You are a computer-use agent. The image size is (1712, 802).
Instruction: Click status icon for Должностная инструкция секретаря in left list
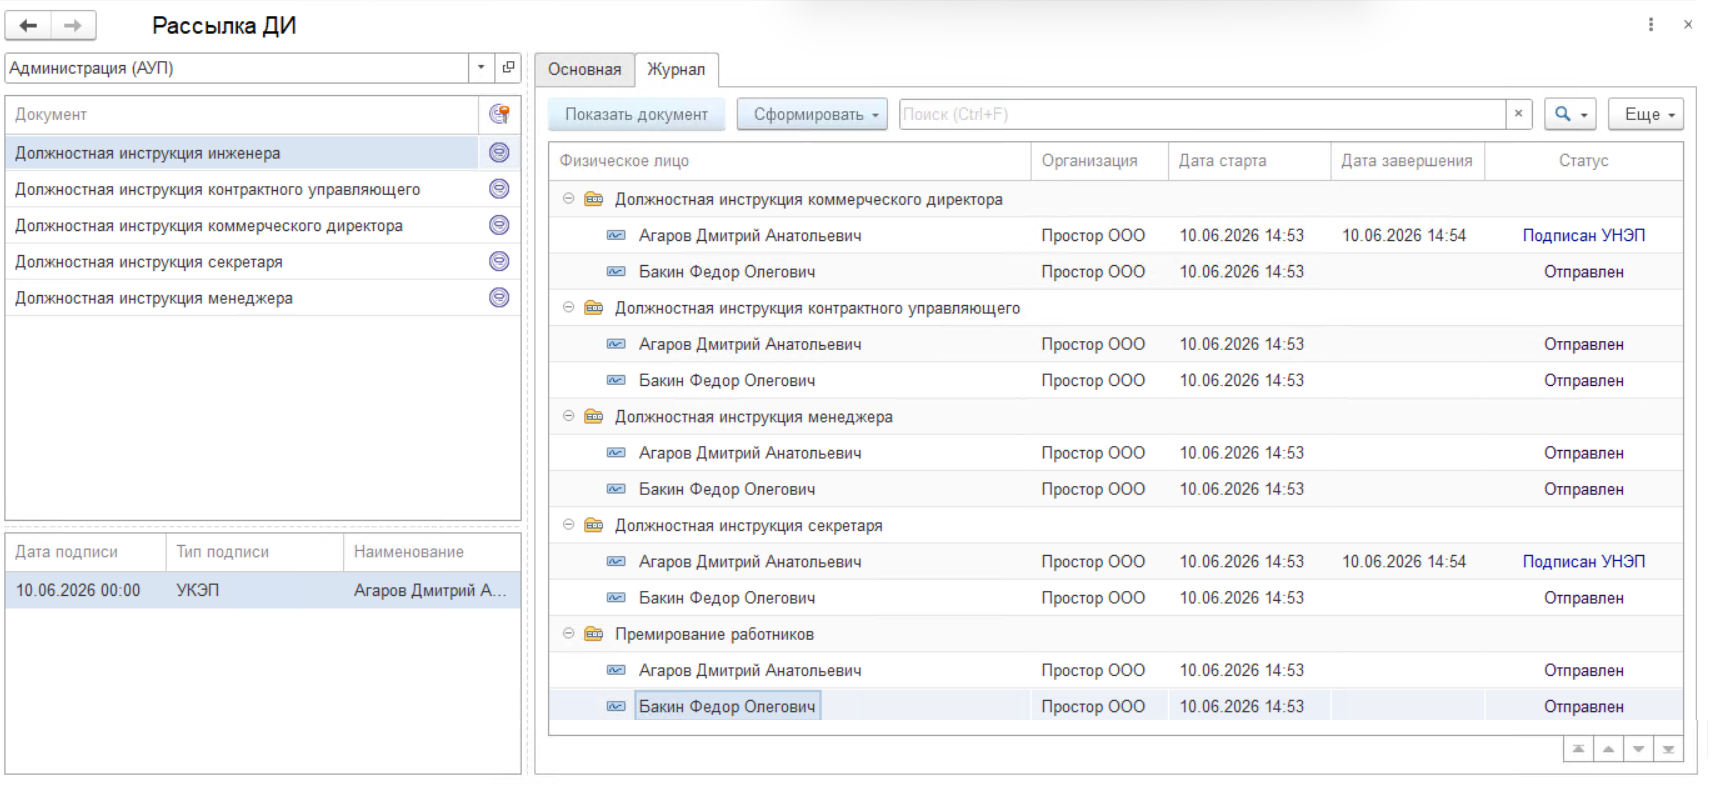point(499,261)
